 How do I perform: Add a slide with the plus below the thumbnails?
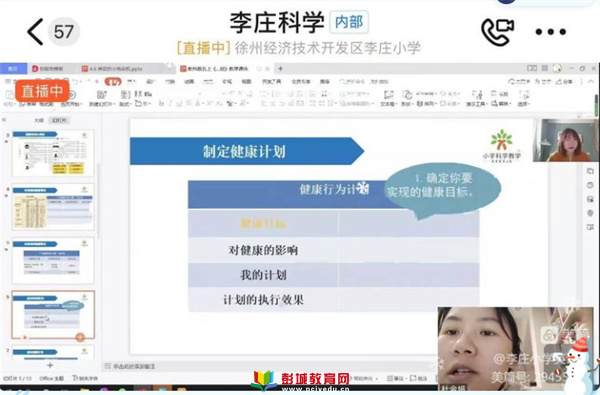click(x=50, y=366)
